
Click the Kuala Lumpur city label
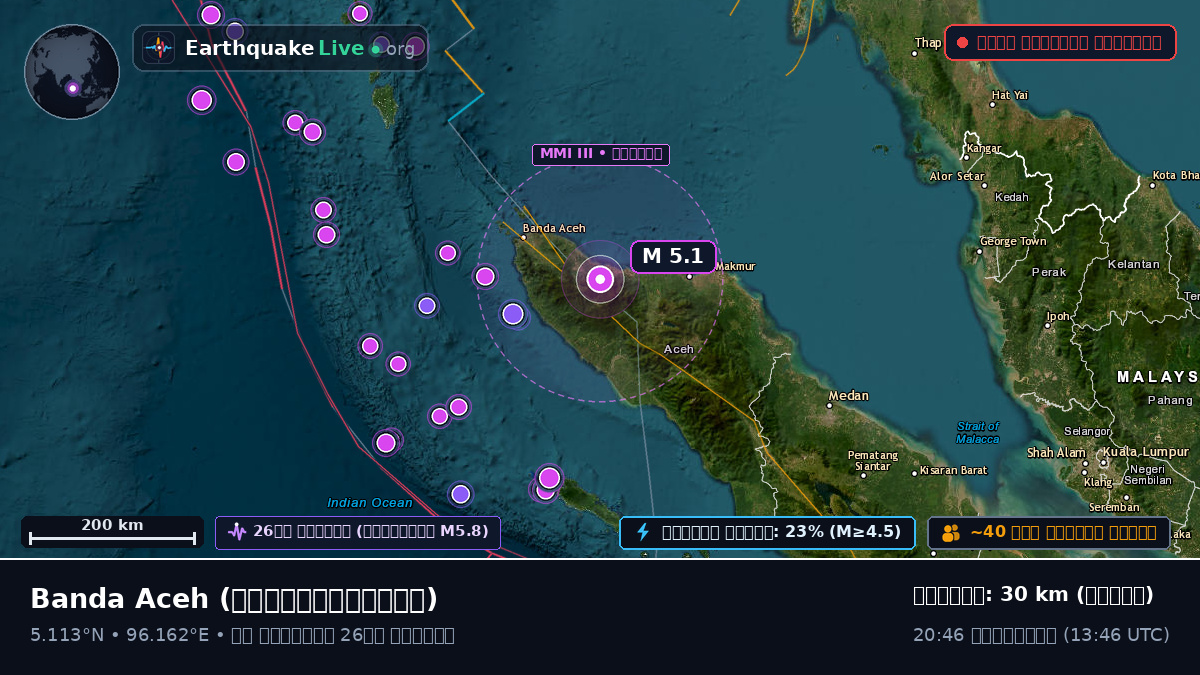coord(1146,452)
